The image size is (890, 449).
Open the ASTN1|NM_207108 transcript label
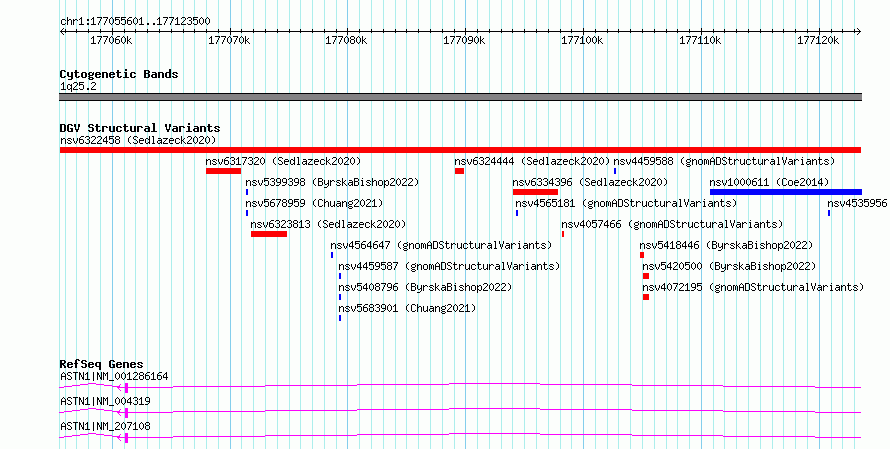tap(106, 426)
